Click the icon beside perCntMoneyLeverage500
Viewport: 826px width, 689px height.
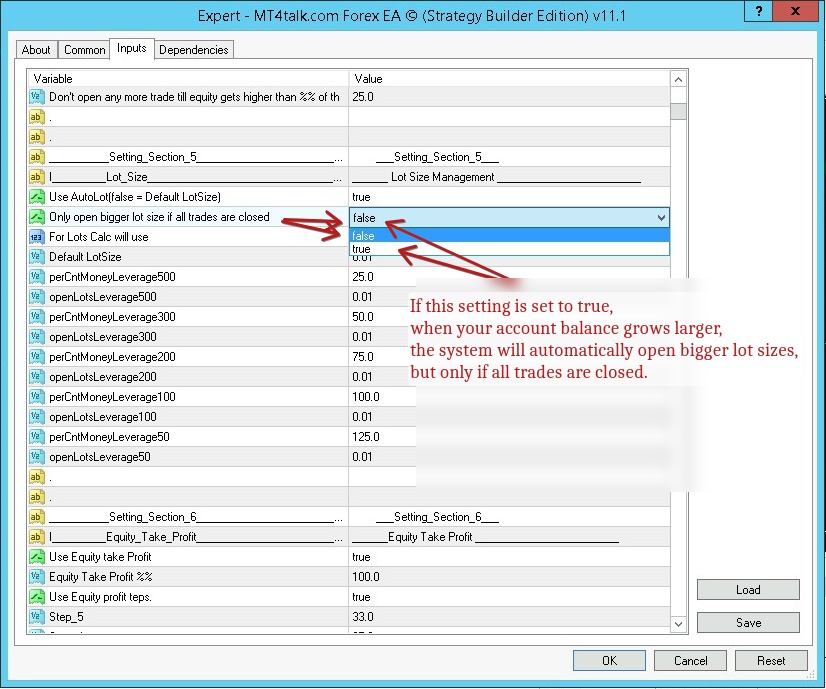point(36,277)
